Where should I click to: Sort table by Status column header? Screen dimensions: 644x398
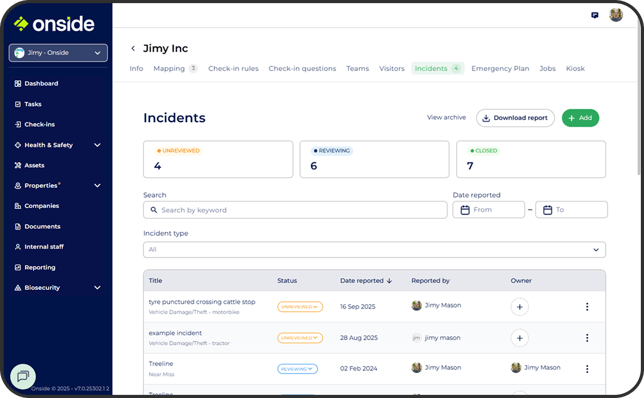pos(287,281)
